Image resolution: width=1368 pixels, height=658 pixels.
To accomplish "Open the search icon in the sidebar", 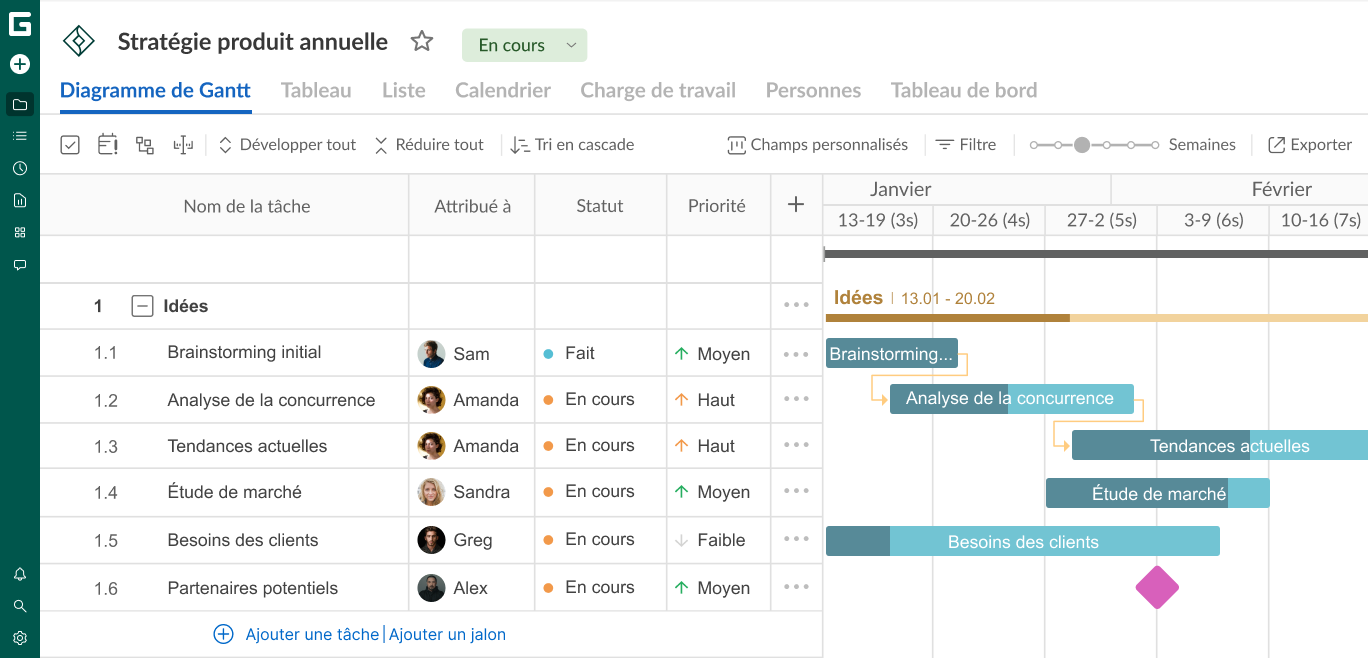I will pos(20,606).
